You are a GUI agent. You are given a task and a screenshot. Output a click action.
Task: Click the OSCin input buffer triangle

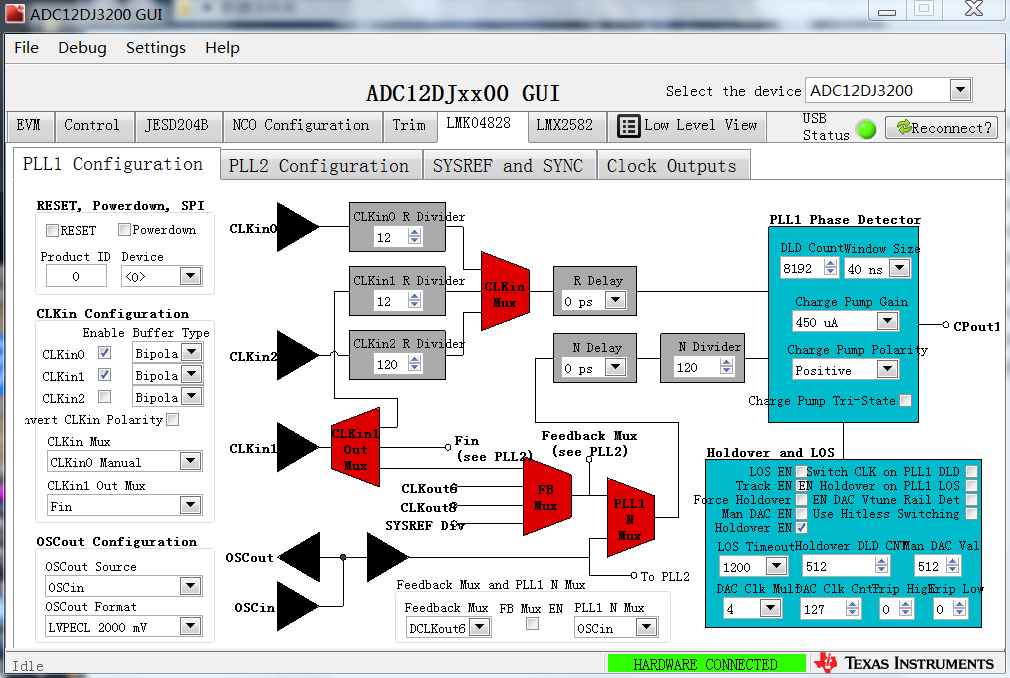298,606
